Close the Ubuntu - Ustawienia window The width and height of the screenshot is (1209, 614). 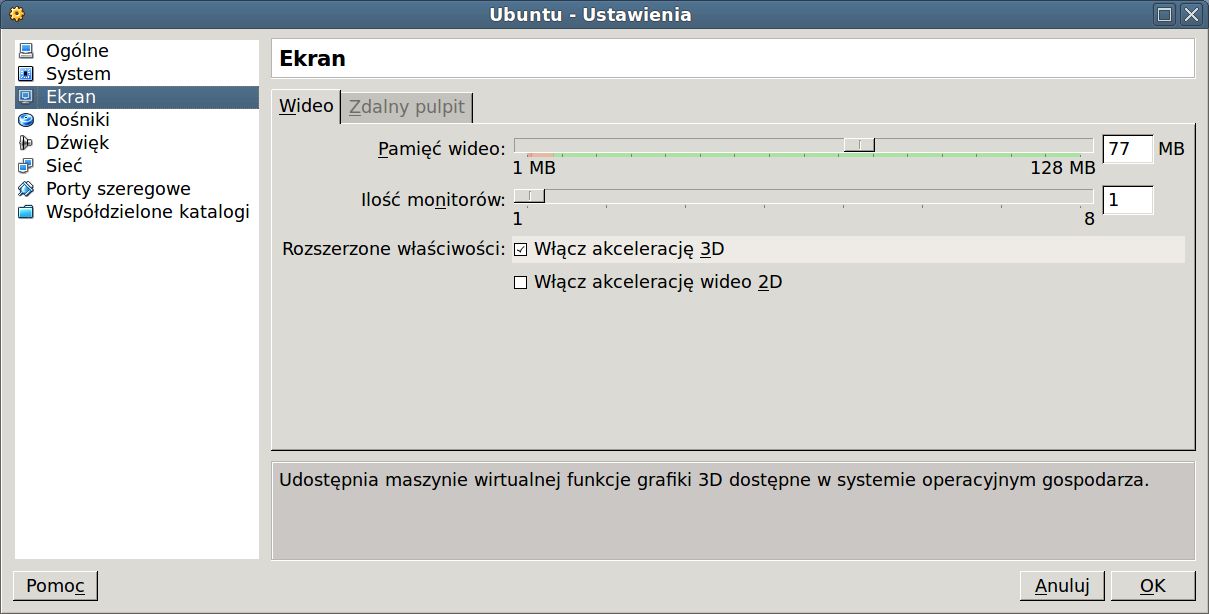pyautogui.click(x=1191, y=14)
